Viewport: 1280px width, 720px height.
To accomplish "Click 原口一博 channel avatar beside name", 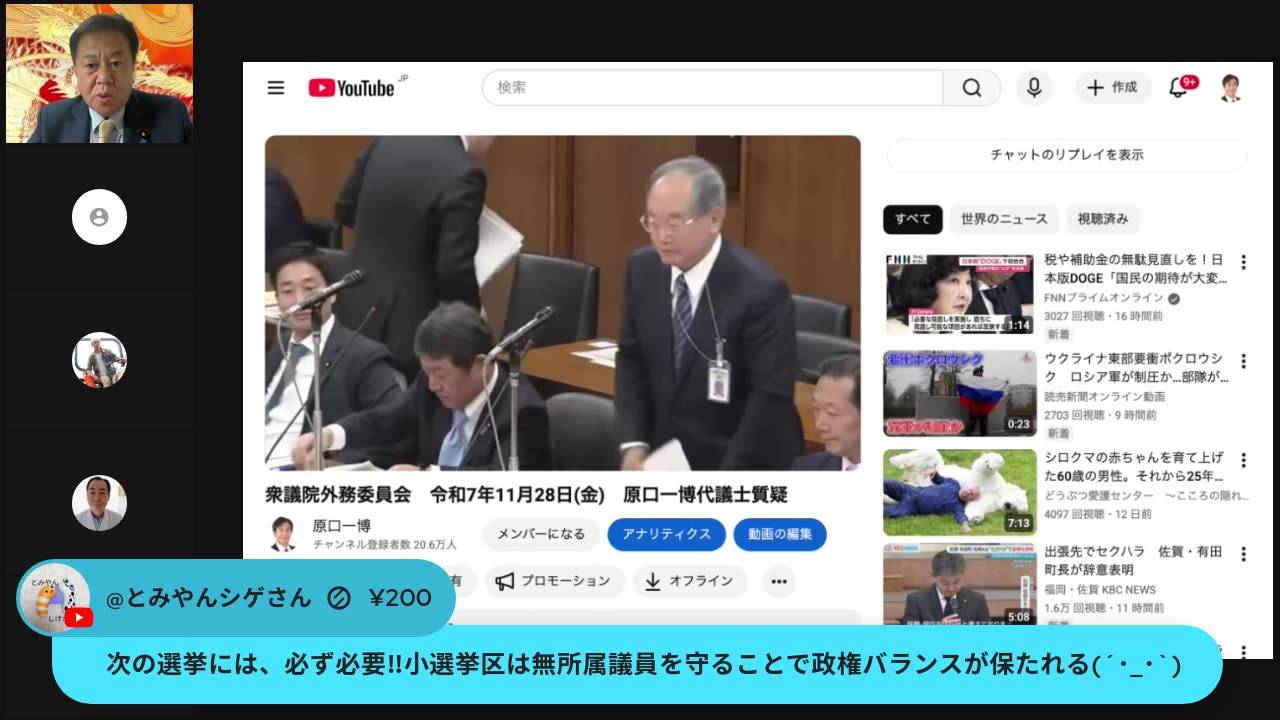I will (x=283, y=534).
